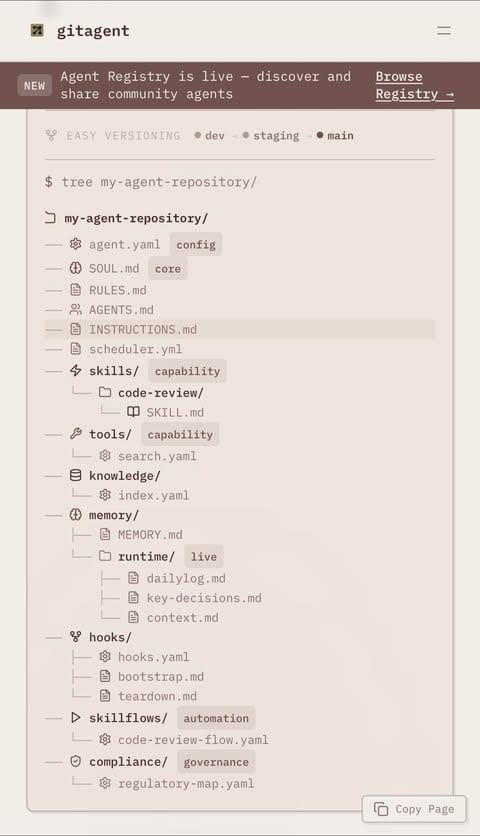This screenshot has width=480, height=836.
Task: Click the database icon for knowledge/
Action: pos(76,476)
